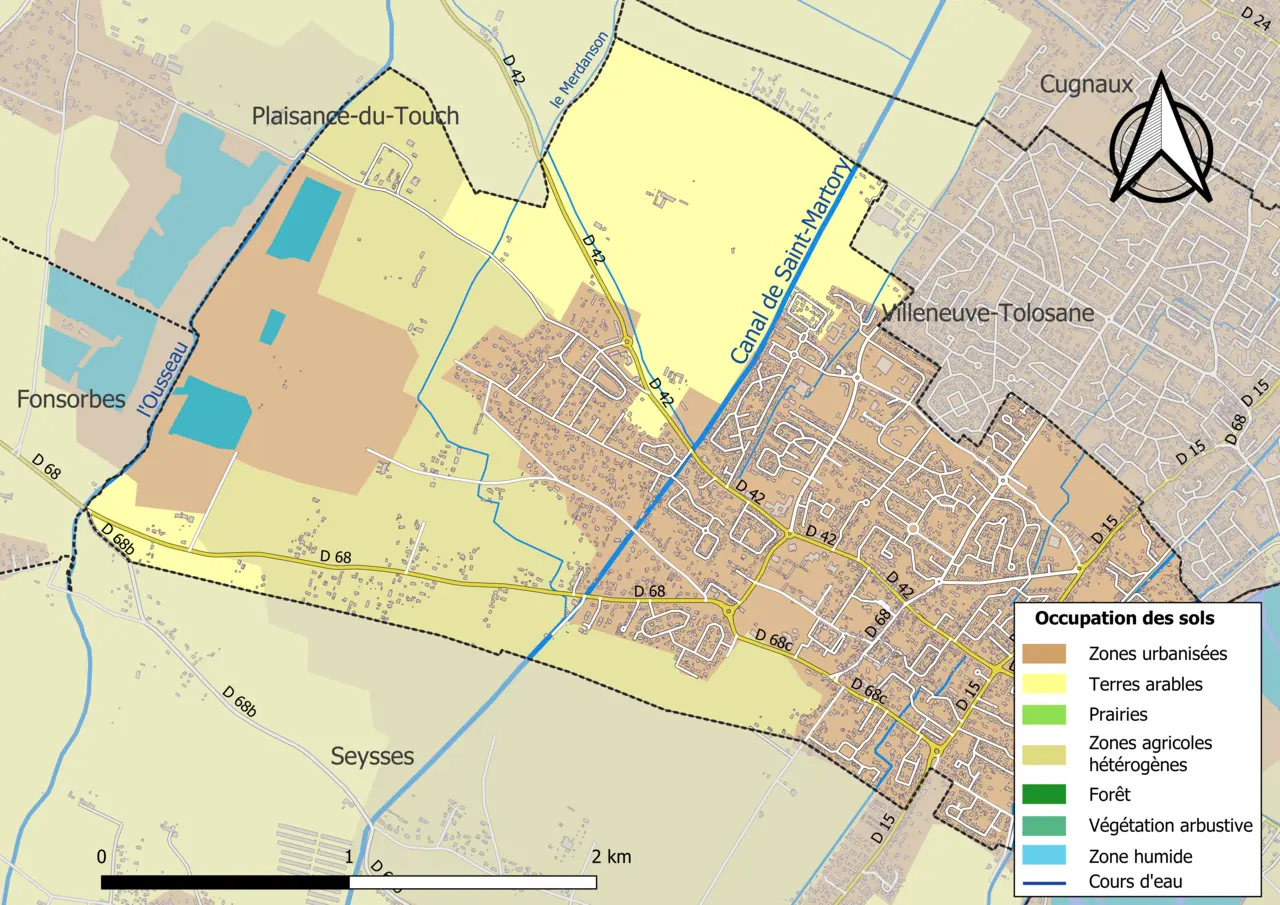Screen dimensions: 1280x905
Task: Click the Végétation arbustive legend swatch
Action: 1044,825
